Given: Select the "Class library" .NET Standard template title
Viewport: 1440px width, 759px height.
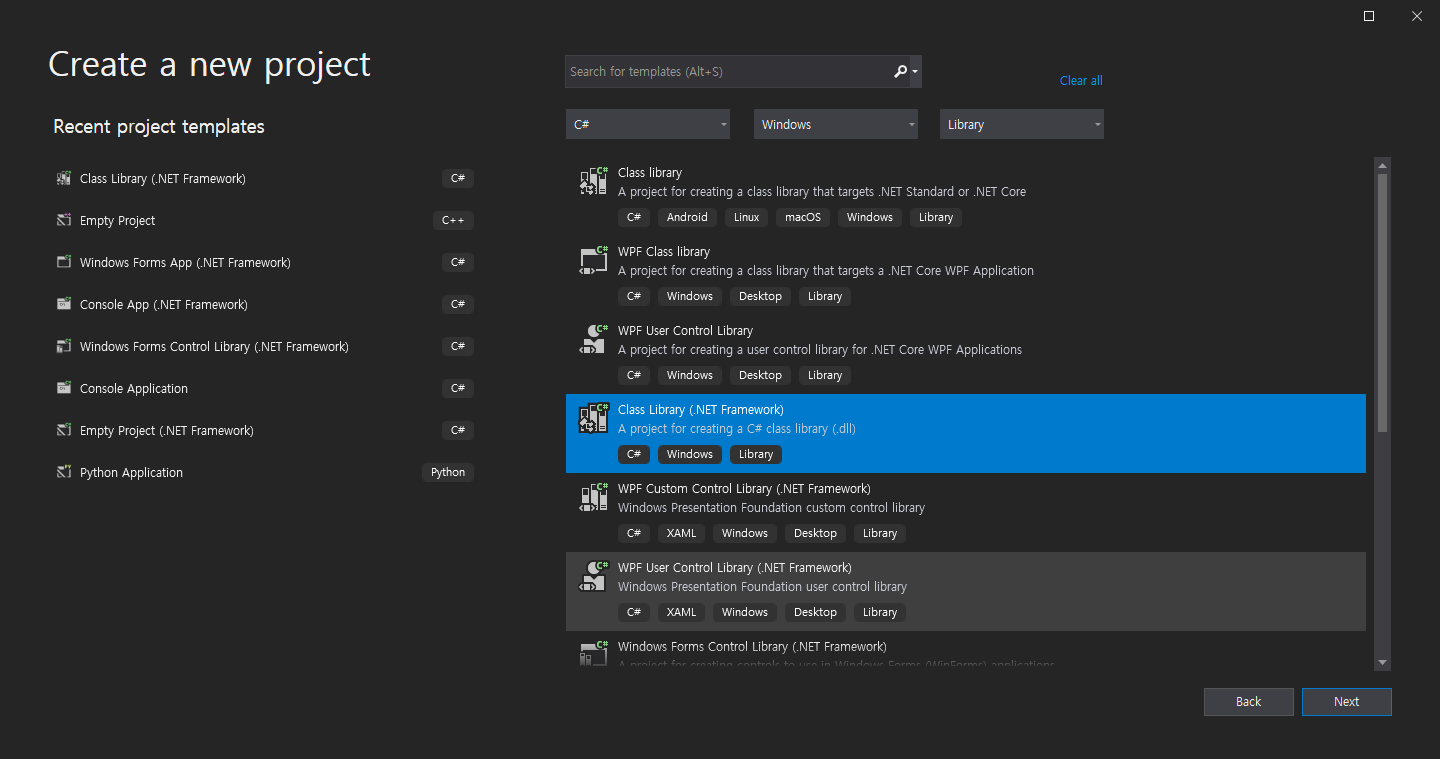Looking at the screenshot, I should point(650,173).
